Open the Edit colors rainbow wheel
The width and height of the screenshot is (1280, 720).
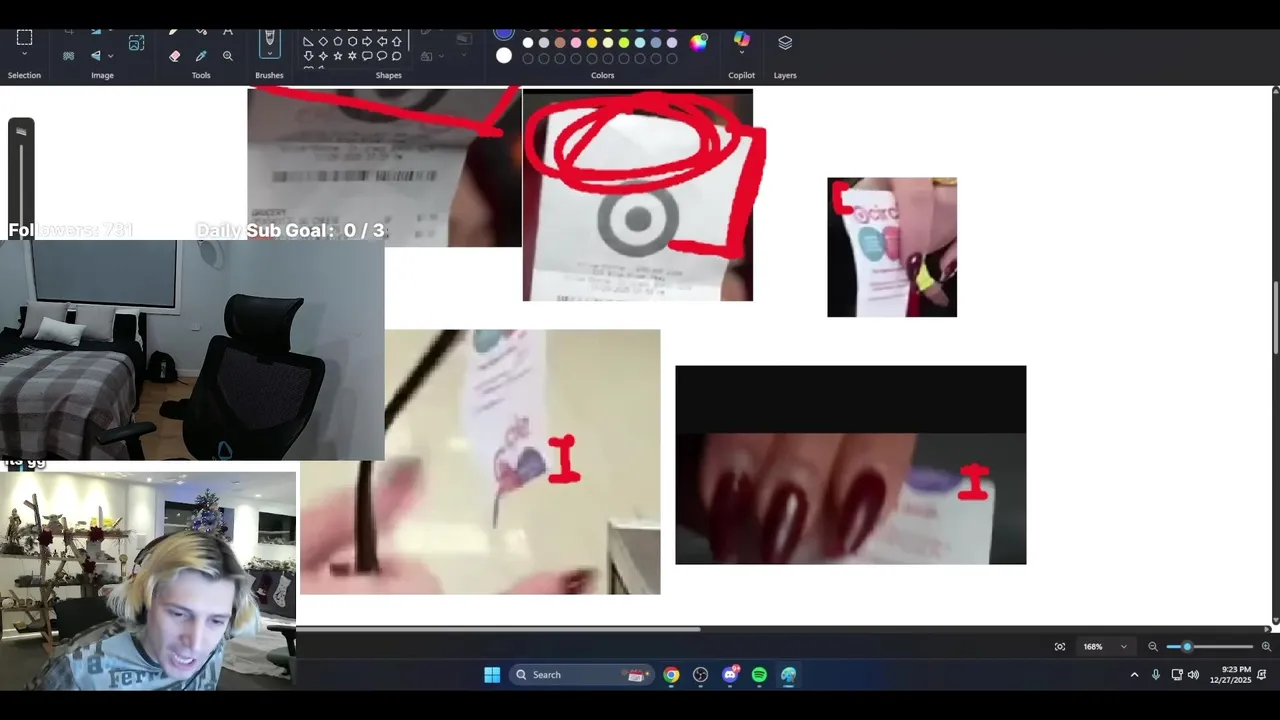pyautogui.click(x=698, y=43)
